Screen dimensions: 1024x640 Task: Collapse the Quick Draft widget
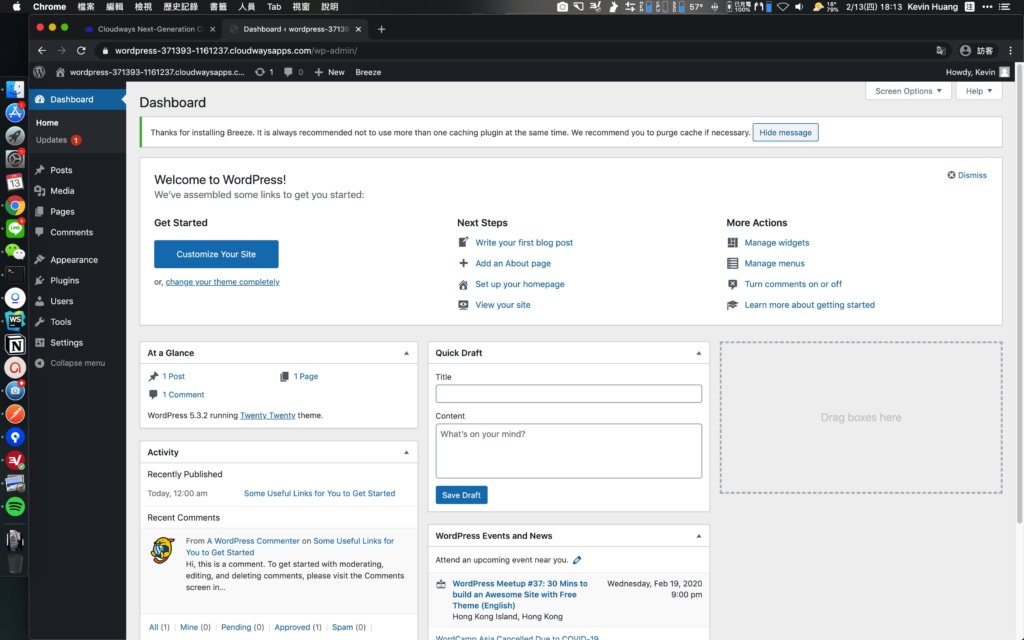coord(698,353)
